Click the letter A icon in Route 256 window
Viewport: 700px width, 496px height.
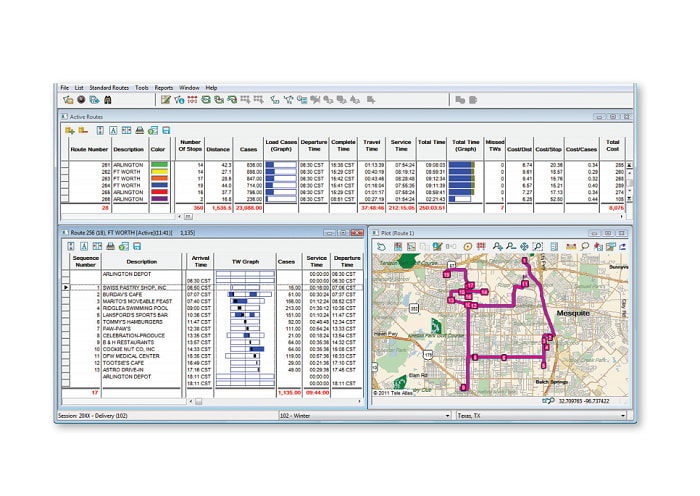(84, 246)
